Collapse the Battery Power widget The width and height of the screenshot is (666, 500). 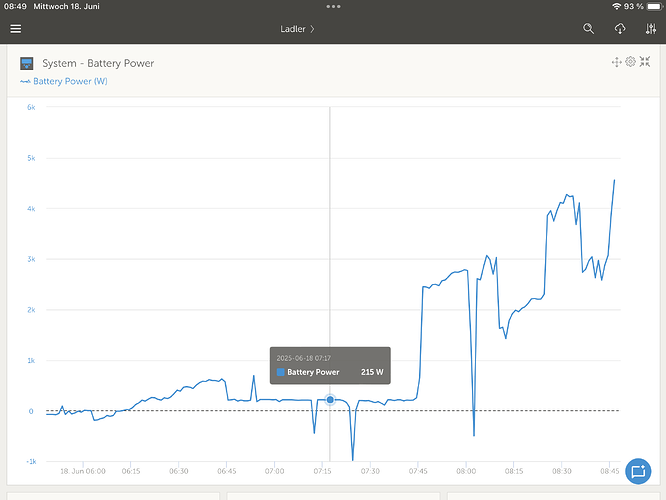[x=644, y=62]
